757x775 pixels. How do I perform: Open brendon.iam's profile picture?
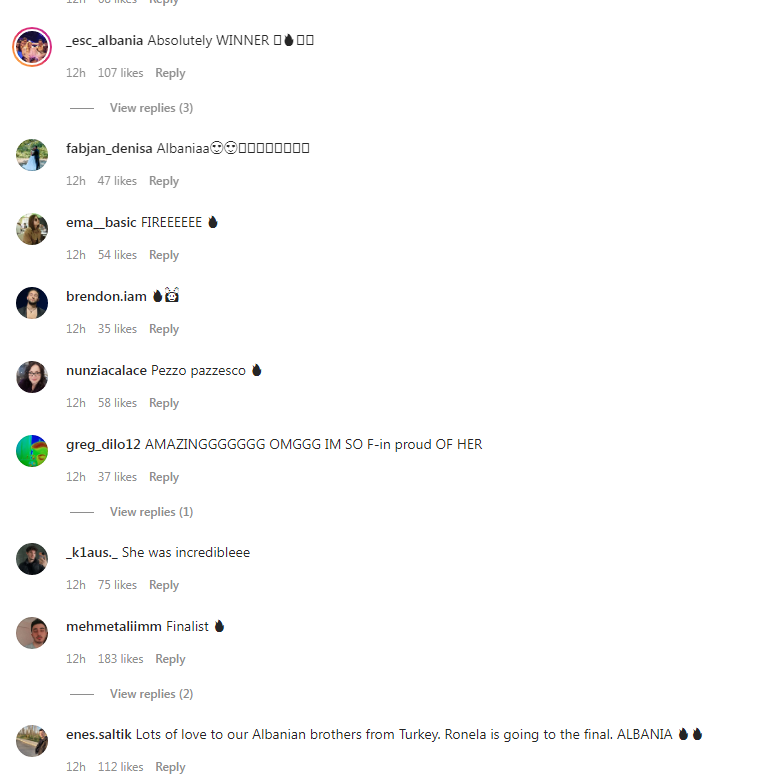[32, 303]
